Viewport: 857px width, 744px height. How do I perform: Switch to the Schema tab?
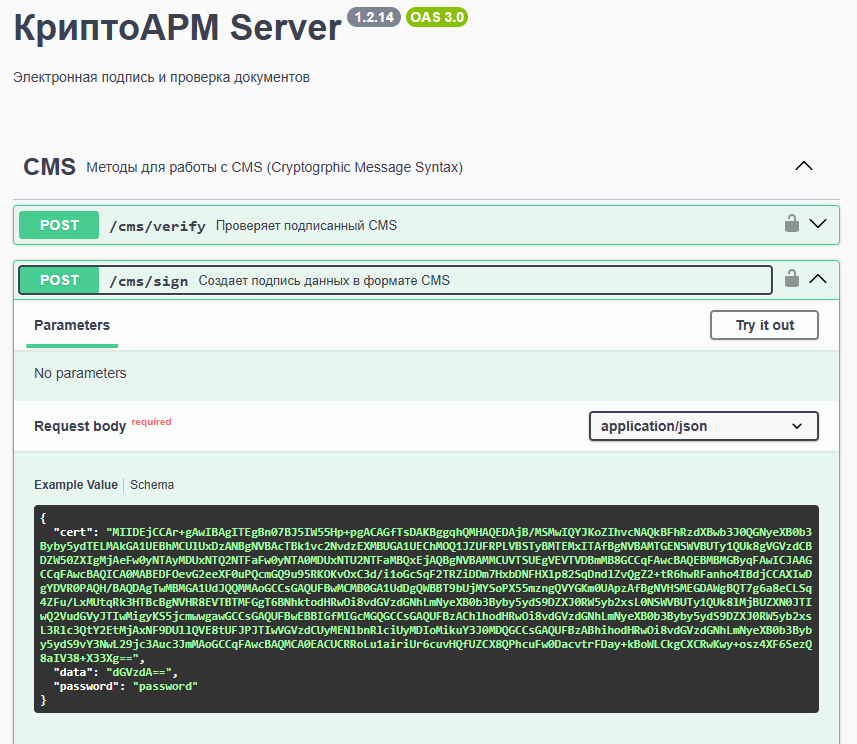[x=152, y=485]
